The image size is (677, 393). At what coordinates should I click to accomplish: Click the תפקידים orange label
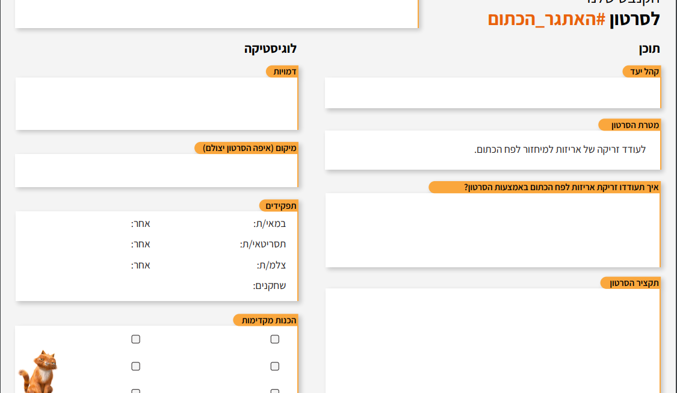(279, 206)
